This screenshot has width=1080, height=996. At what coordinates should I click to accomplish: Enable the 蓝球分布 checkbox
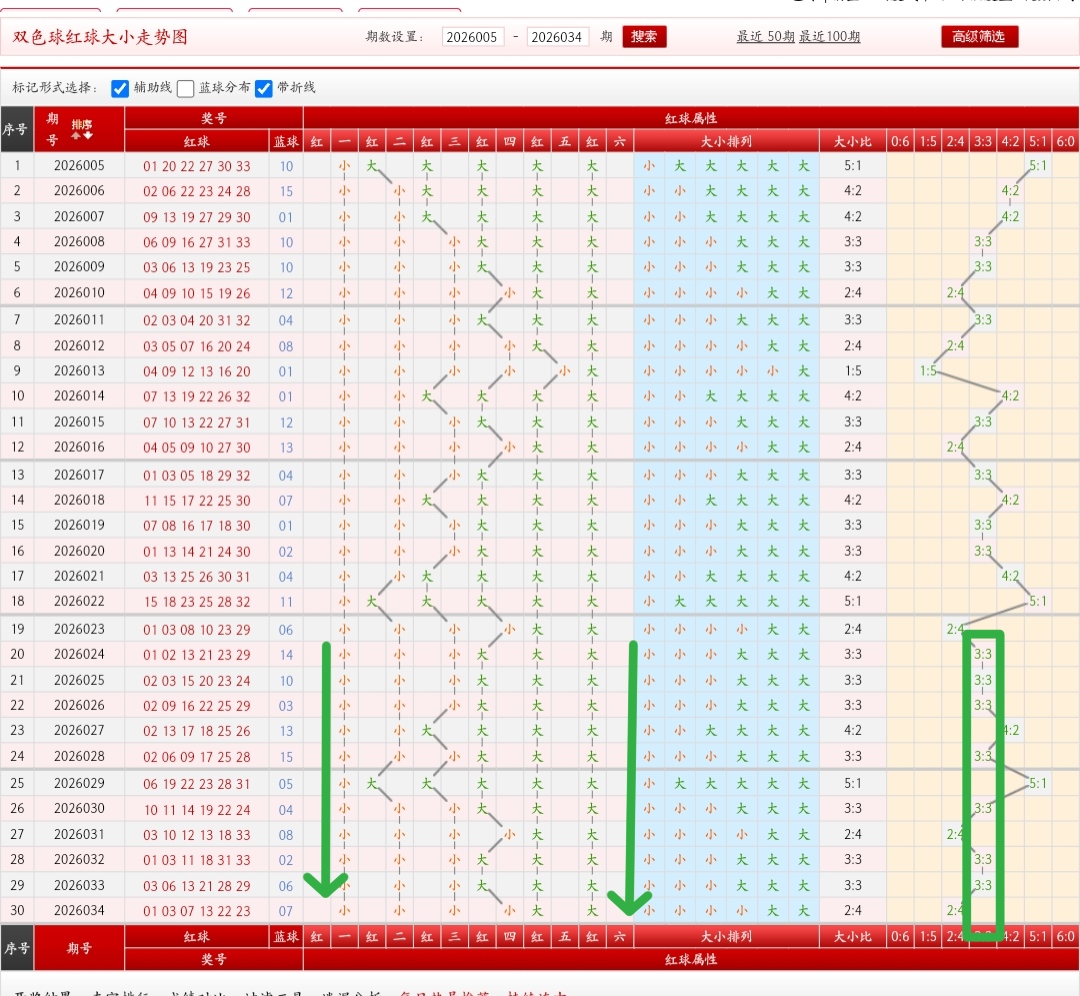pyautogui.click(x=185, y=88)
